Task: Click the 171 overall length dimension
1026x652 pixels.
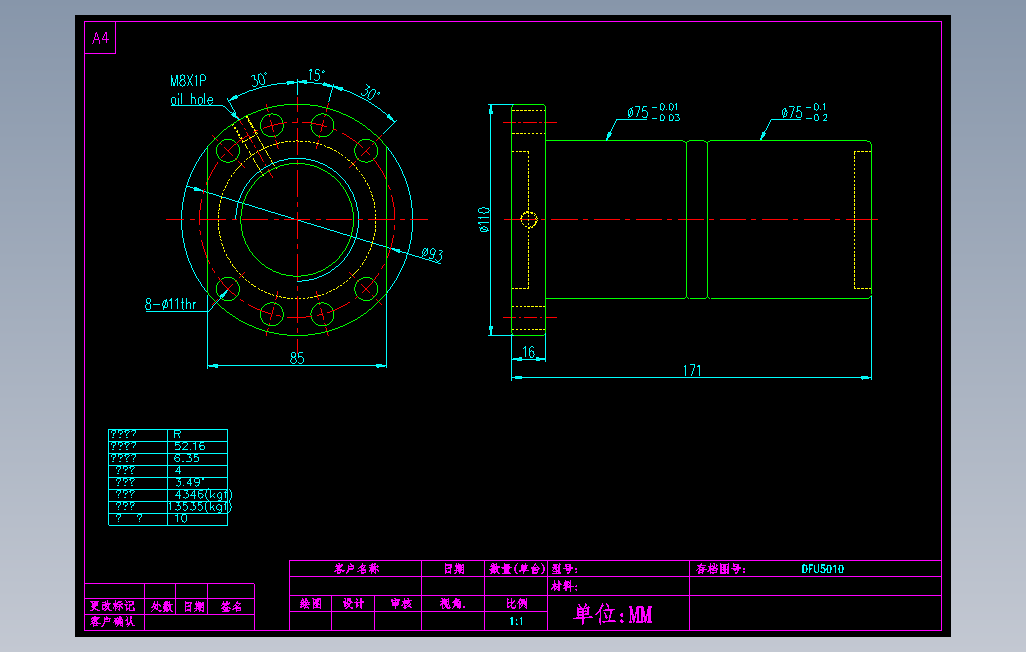Action: point(692,371)
